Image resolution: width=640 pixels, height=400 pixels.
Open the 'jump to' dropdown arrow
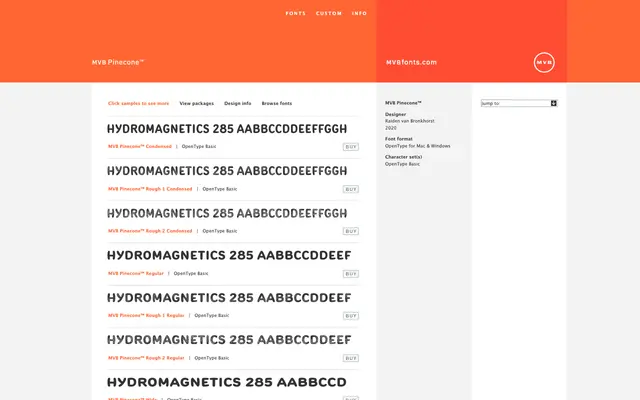coord(553,103)
